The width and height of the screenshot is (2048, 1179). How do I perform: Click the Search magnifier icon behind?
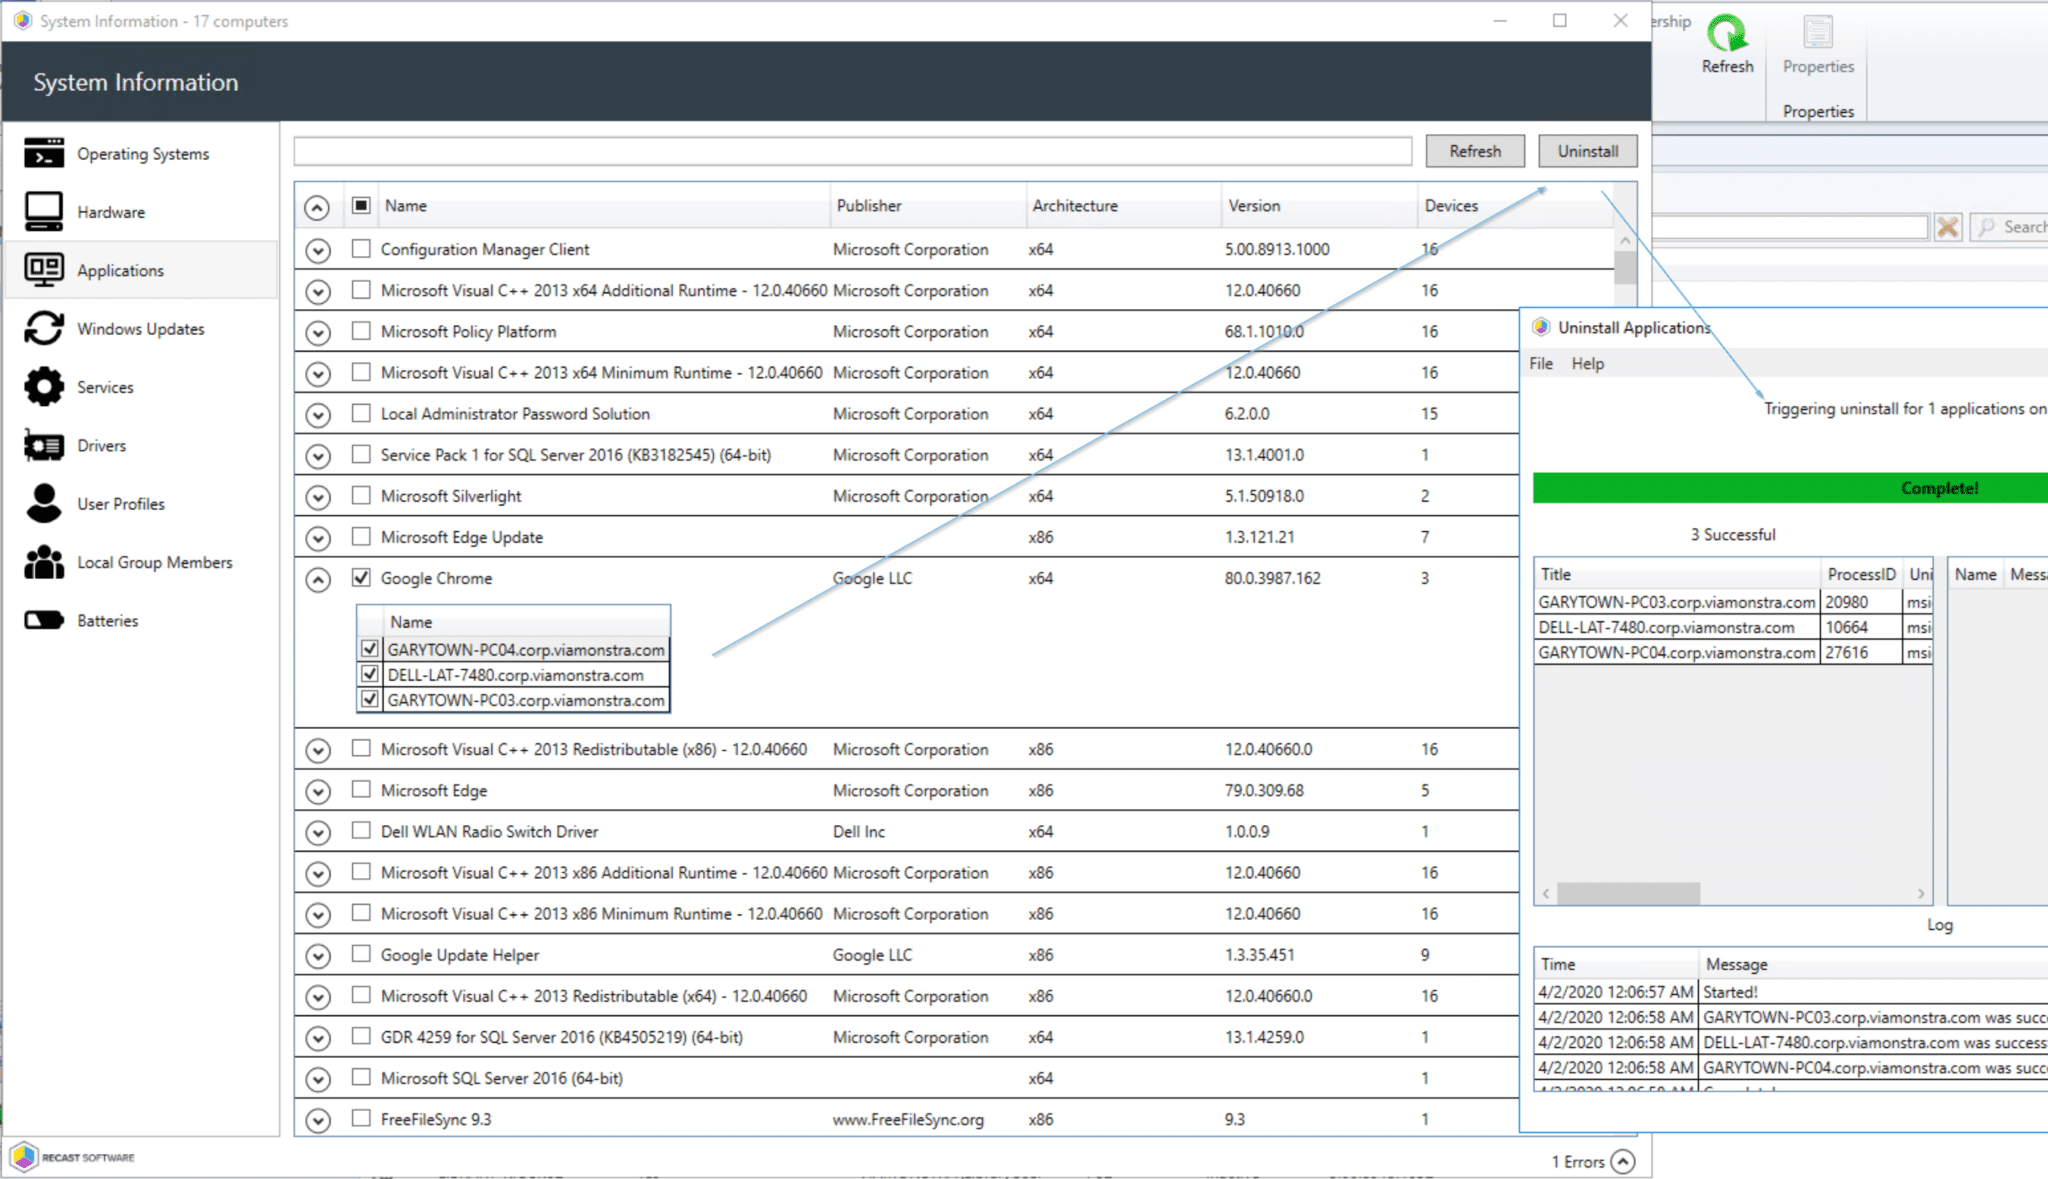coord(1987,227)
